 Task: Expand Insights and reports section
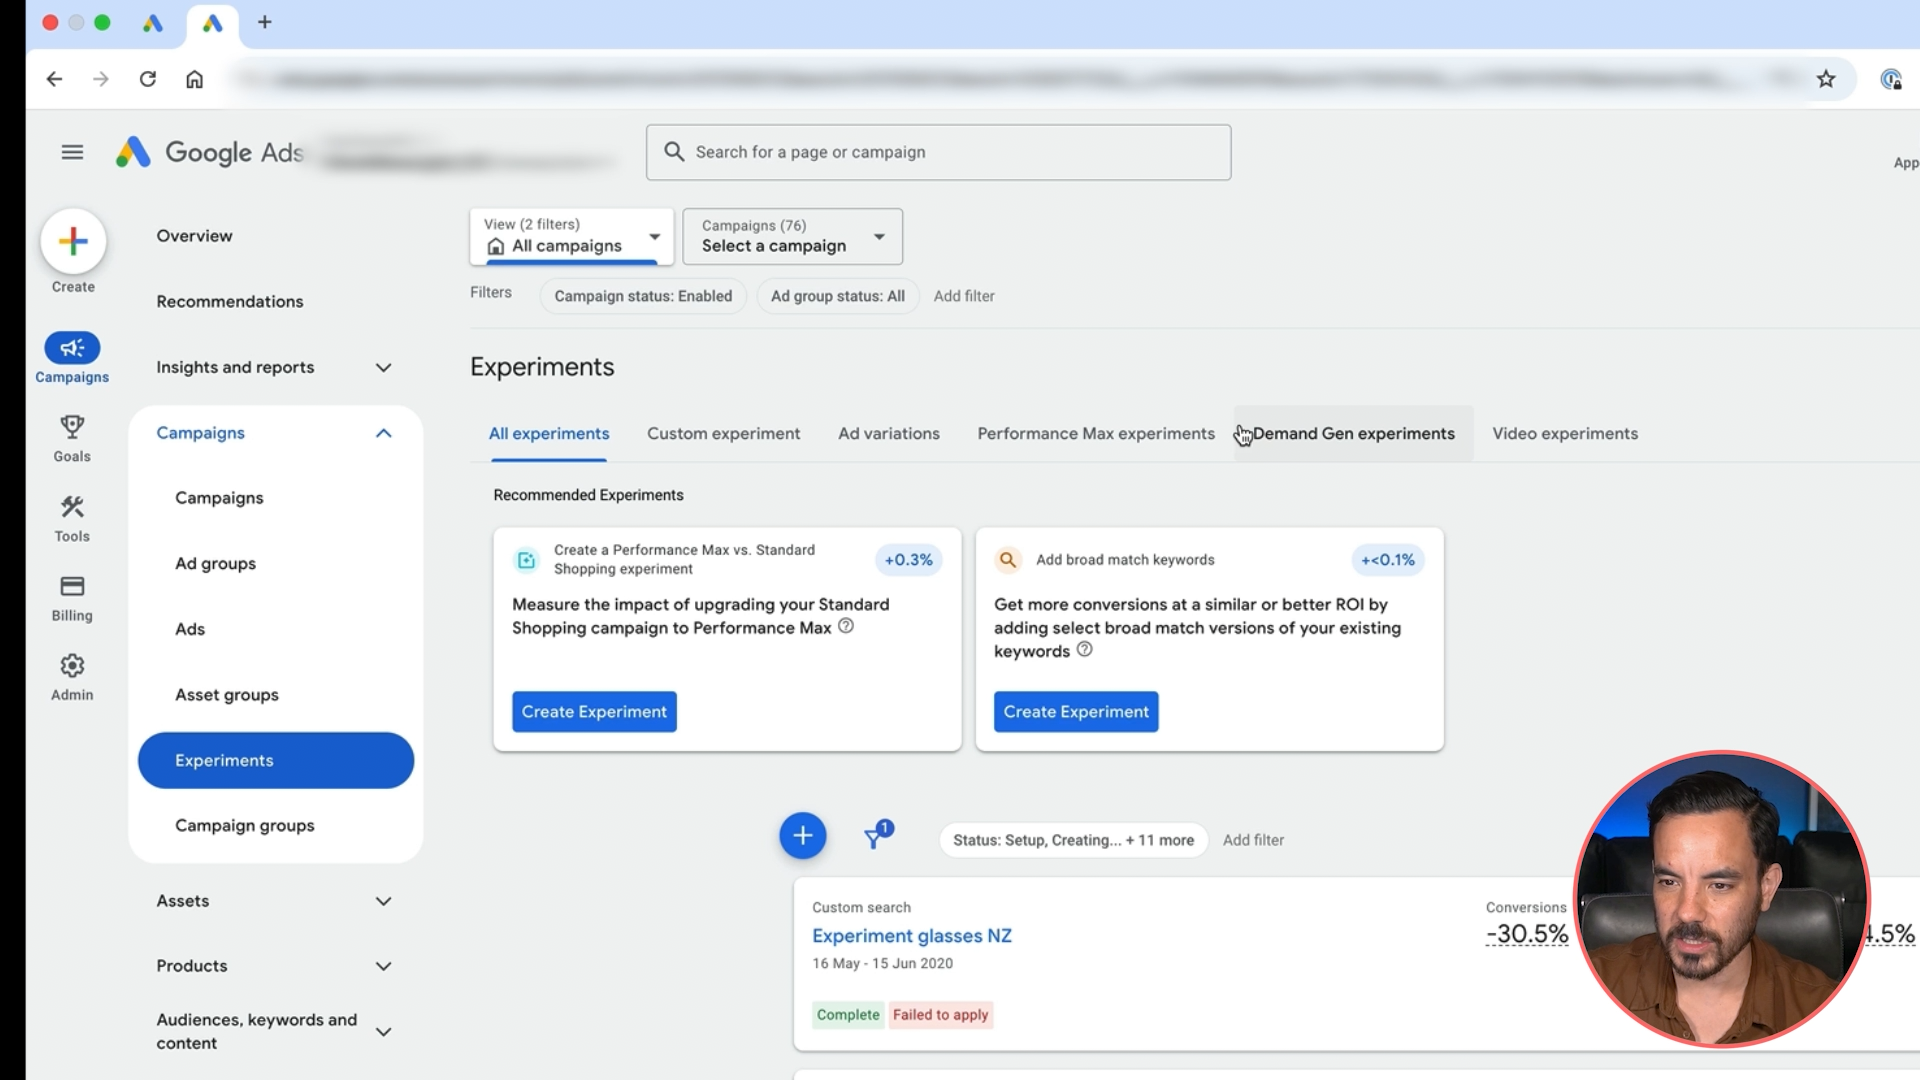click(383, 367)
